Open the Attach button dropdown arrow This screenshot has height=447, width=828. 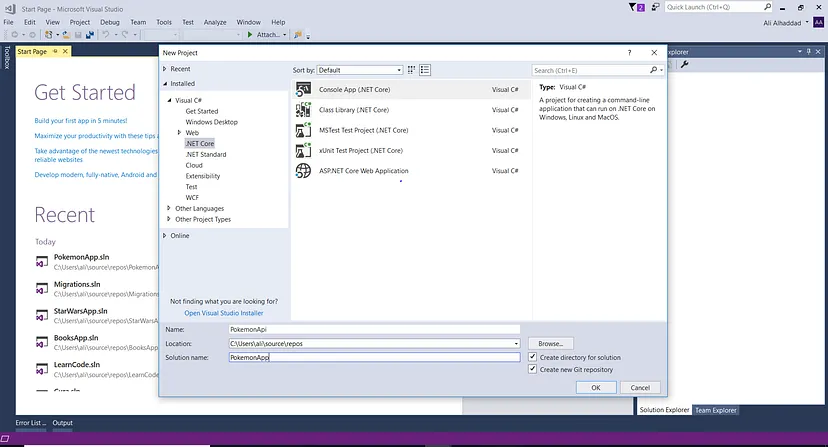pos(285,35)
